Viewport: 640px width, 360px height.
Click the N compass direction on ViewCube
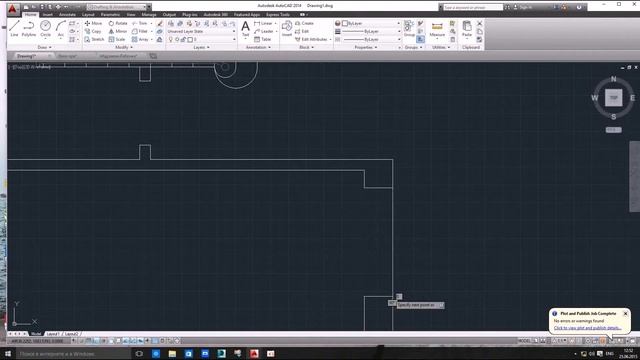pos(613,79)
